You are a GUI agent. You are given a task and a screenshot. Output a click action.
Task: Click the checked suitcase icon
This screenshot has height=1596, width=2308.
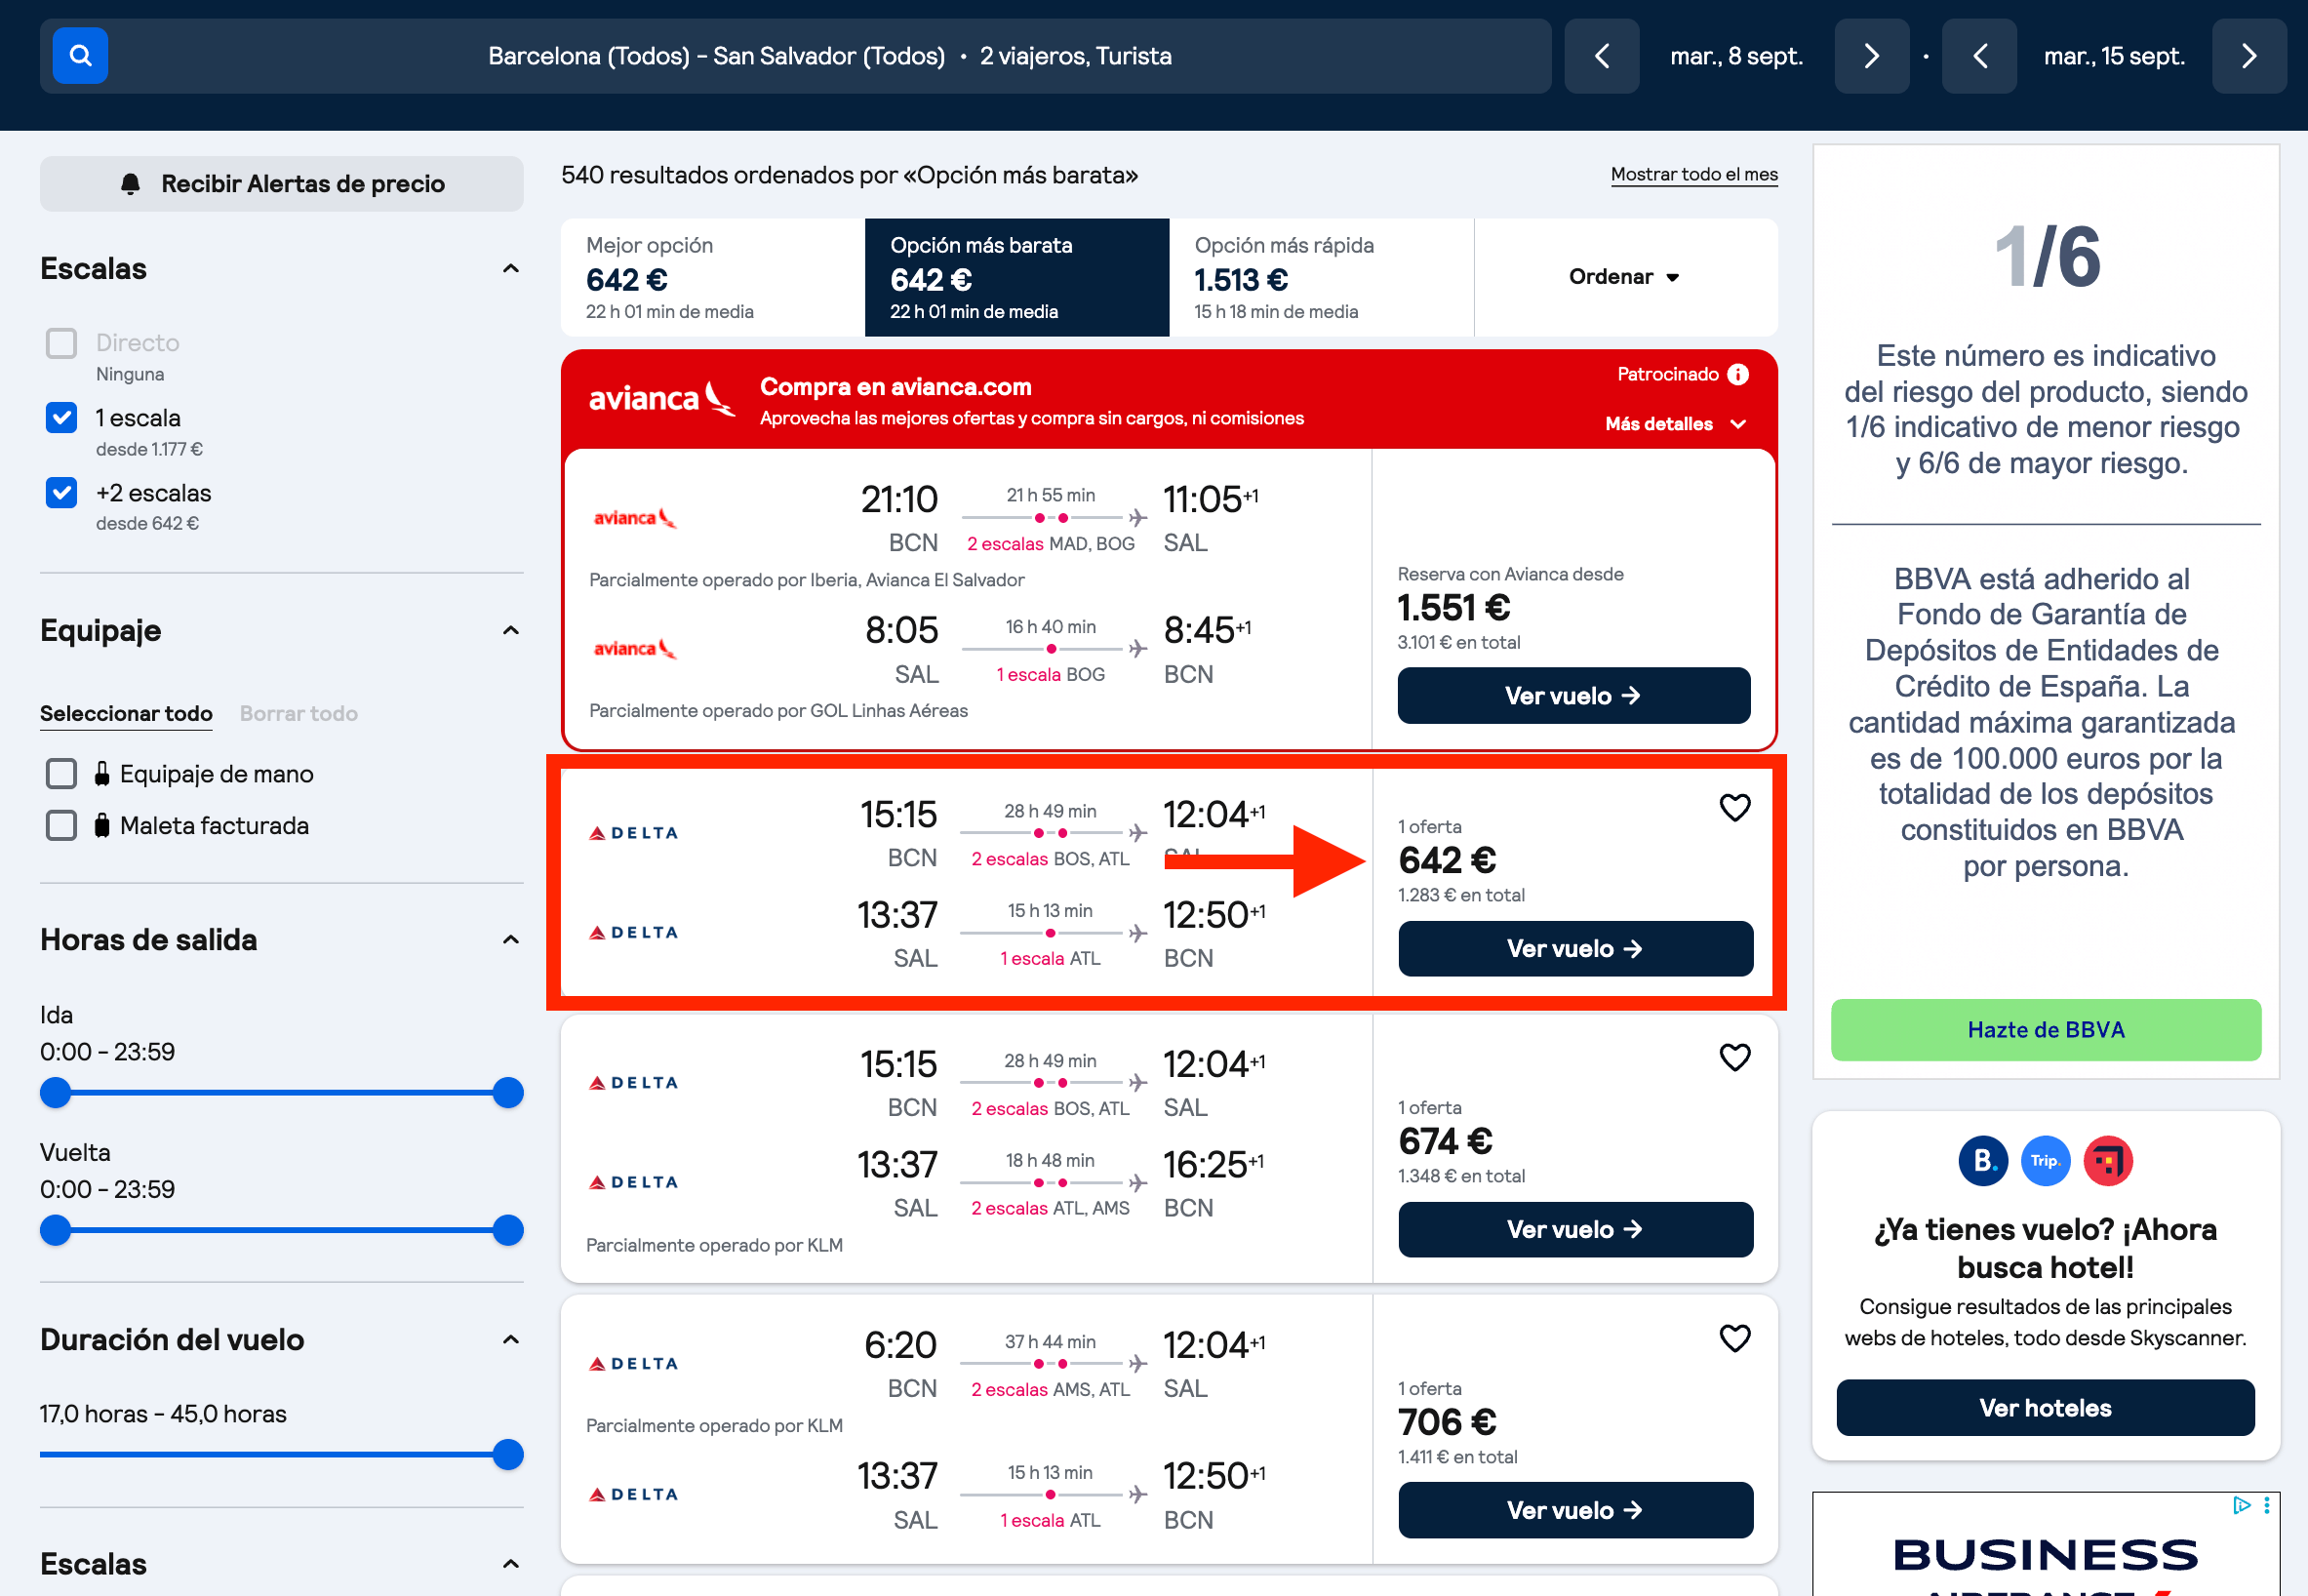tap(102, 826)
